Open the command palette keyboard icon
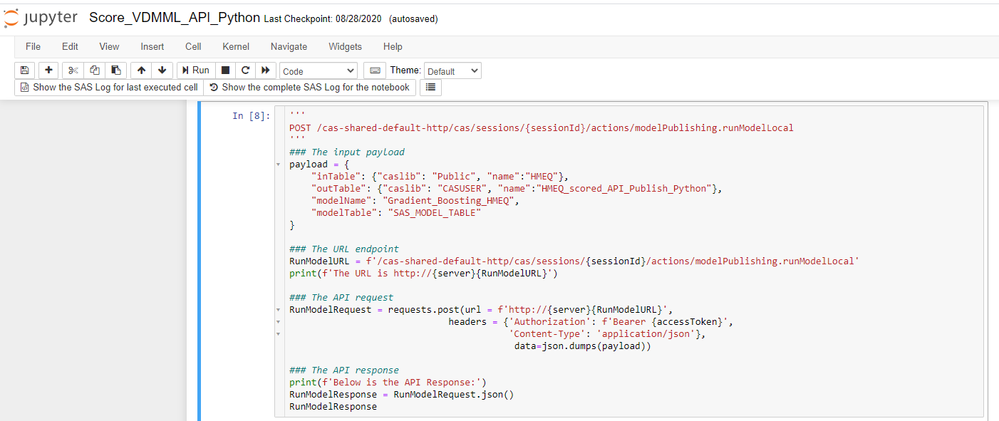 [375, 71]
